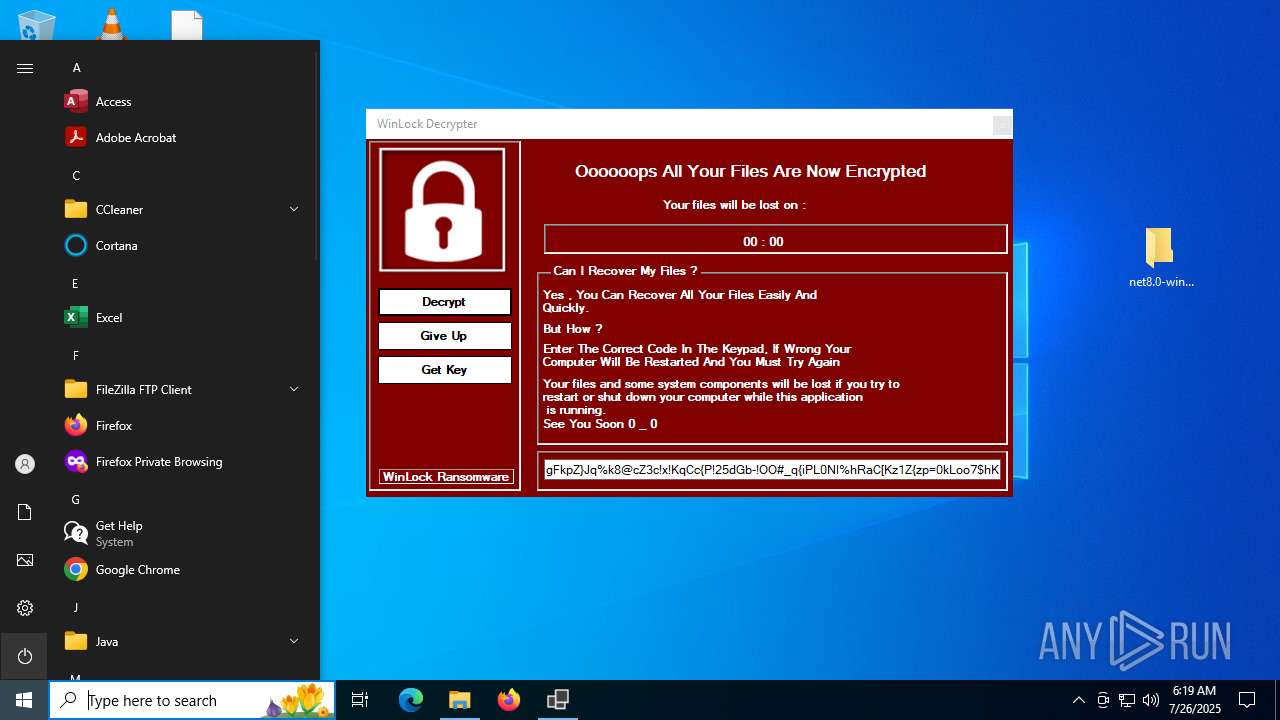Open the Java folder in Start menu
This screenshot has width=1280, height=720.
click(x=106, y=642)
